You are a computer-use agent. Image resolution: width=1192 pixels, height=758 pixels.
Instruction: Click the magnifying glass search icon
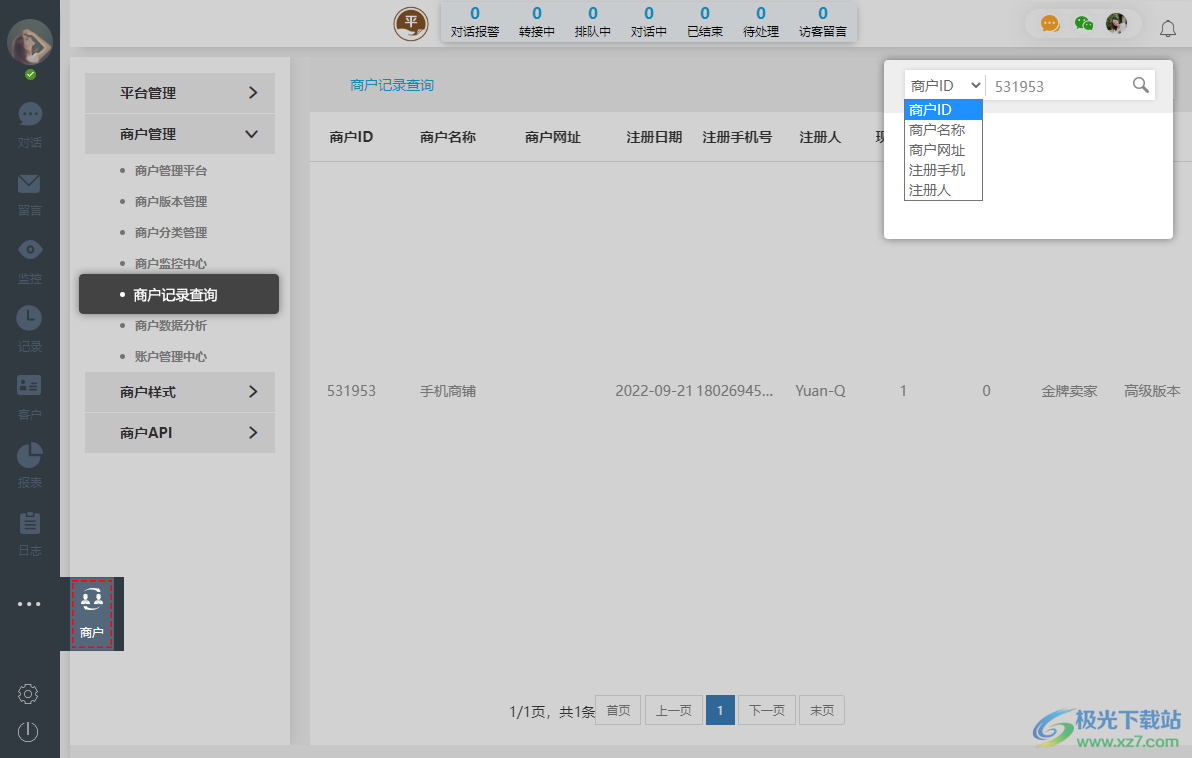pos(1141,85)
